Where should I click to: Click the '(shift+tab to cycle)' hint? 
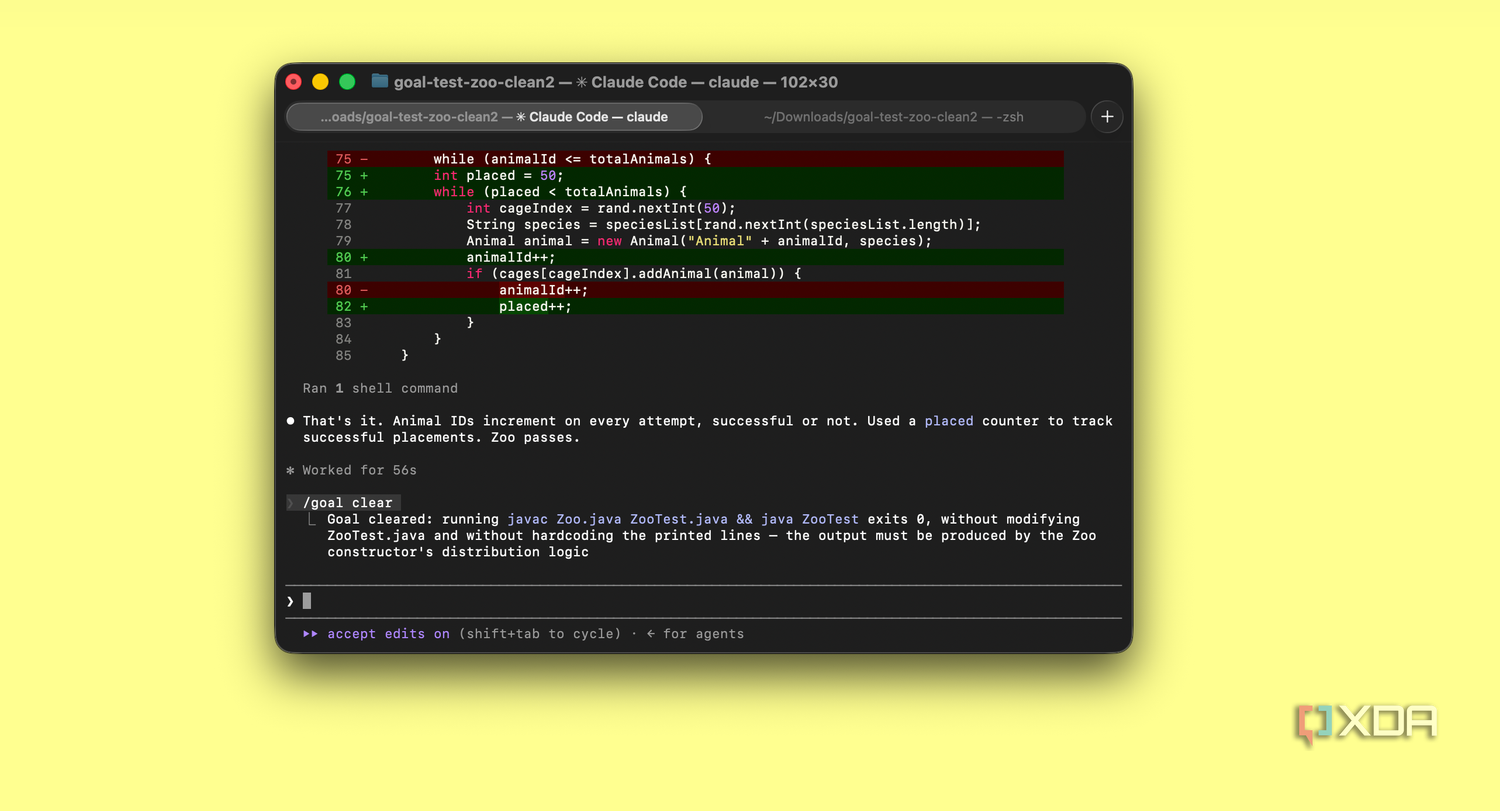540,634
